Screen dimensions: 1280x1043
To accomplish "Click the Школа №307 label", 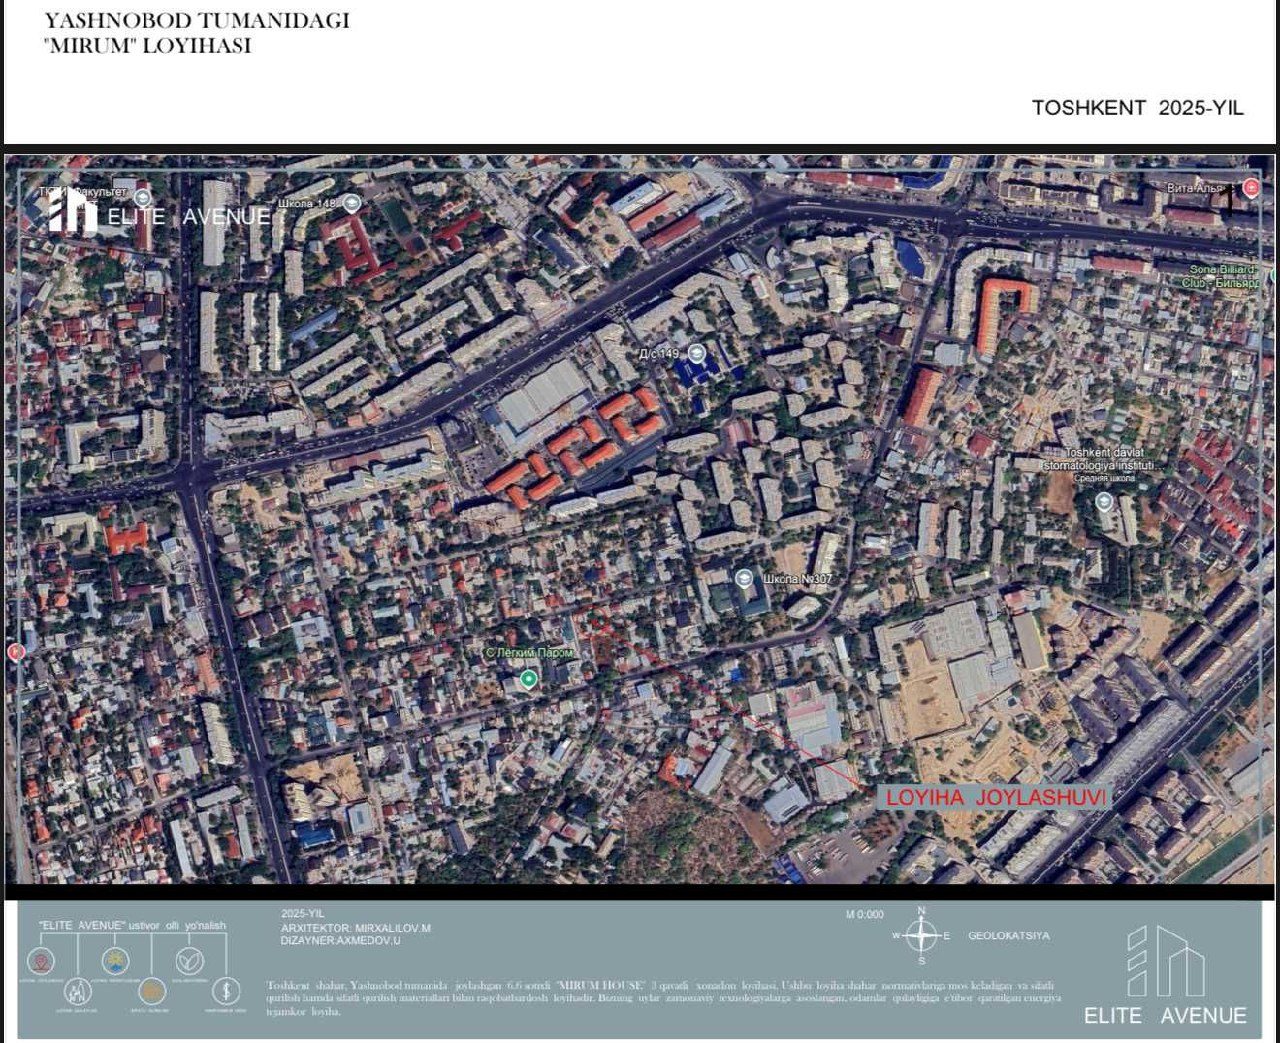I will (796, 579).
